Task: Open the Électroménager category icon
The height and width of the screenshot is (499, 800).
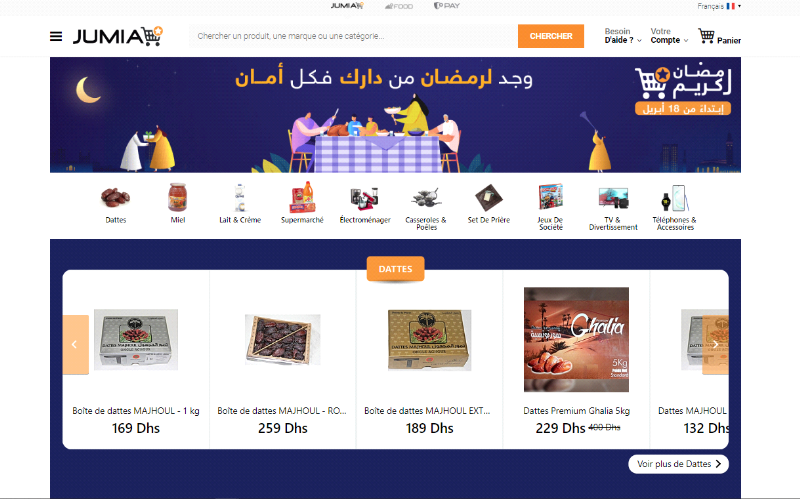Action: pos(364,198)
